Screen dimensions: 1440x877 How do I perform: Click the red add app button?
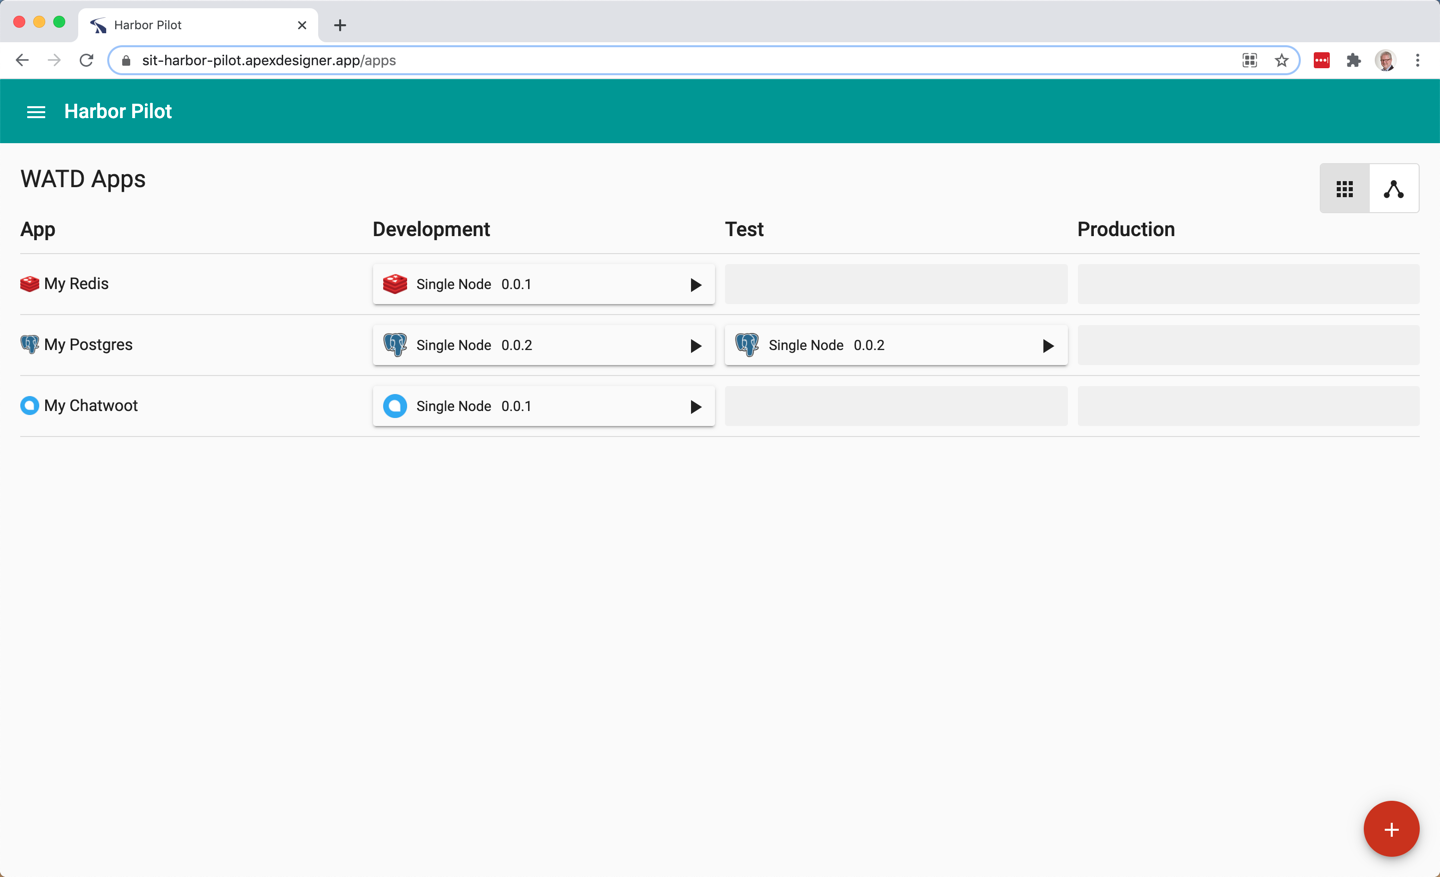coord(1391,829)
